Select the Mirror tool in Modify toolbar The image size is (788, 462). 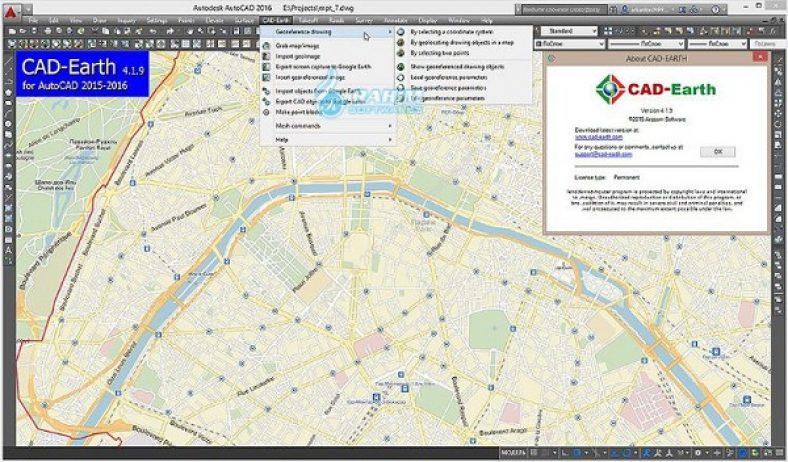(779, 82)
